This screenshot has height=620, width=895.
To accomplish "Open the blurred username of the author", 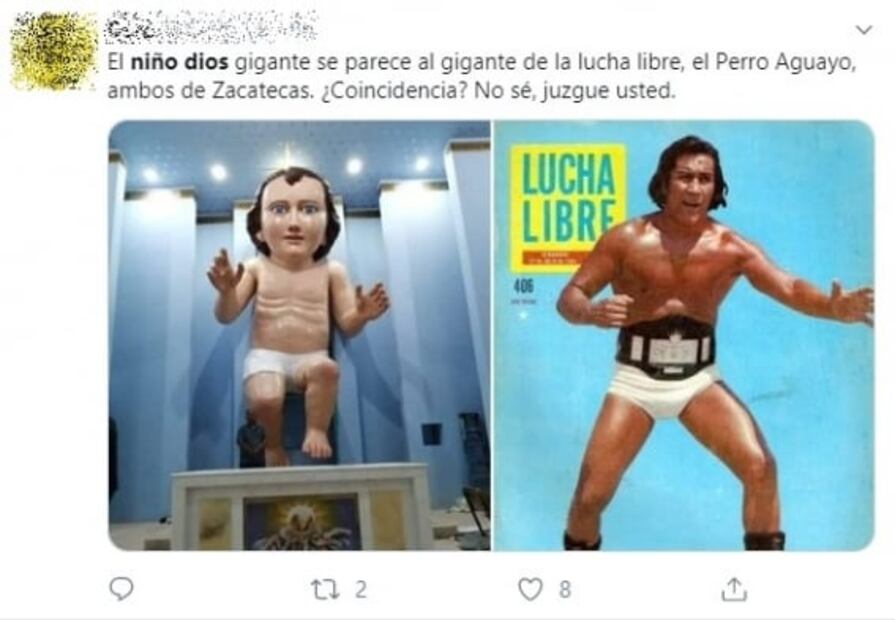I will click(211, 27).
